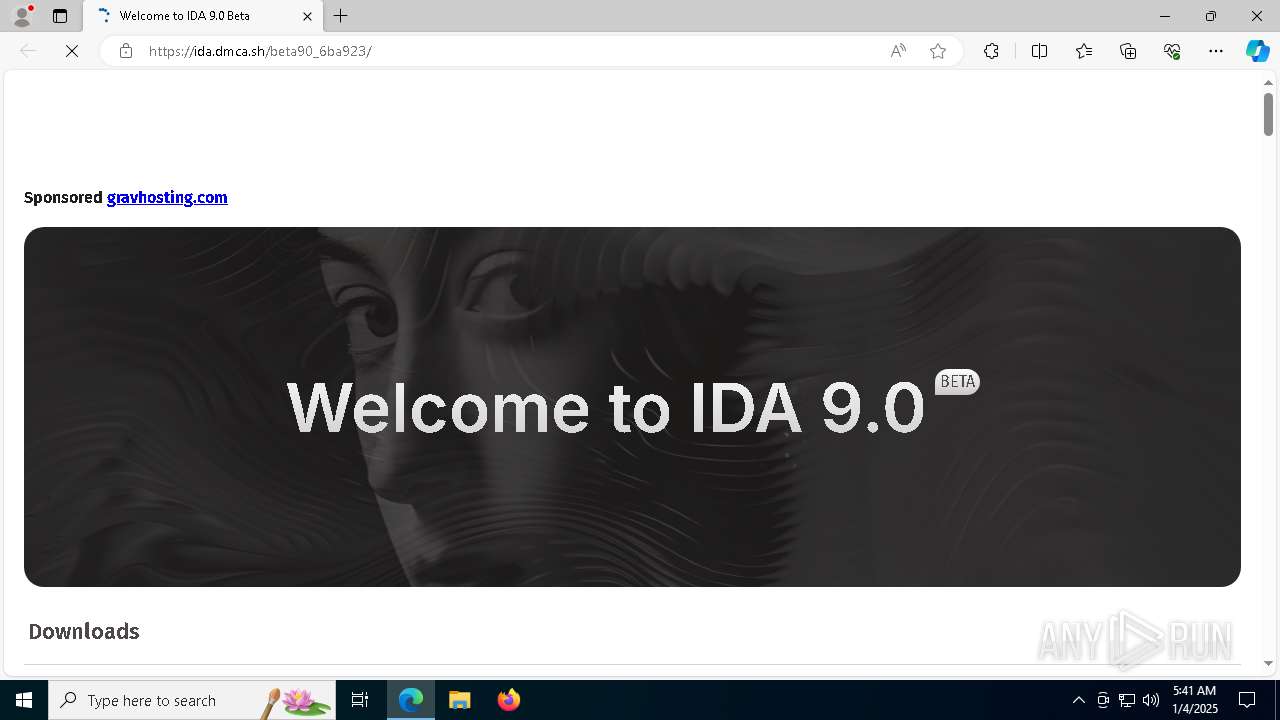This screenshot has height=720, width=1280.
Task: Click the page scrollbar down arrow
Action: pos(1268,663)
